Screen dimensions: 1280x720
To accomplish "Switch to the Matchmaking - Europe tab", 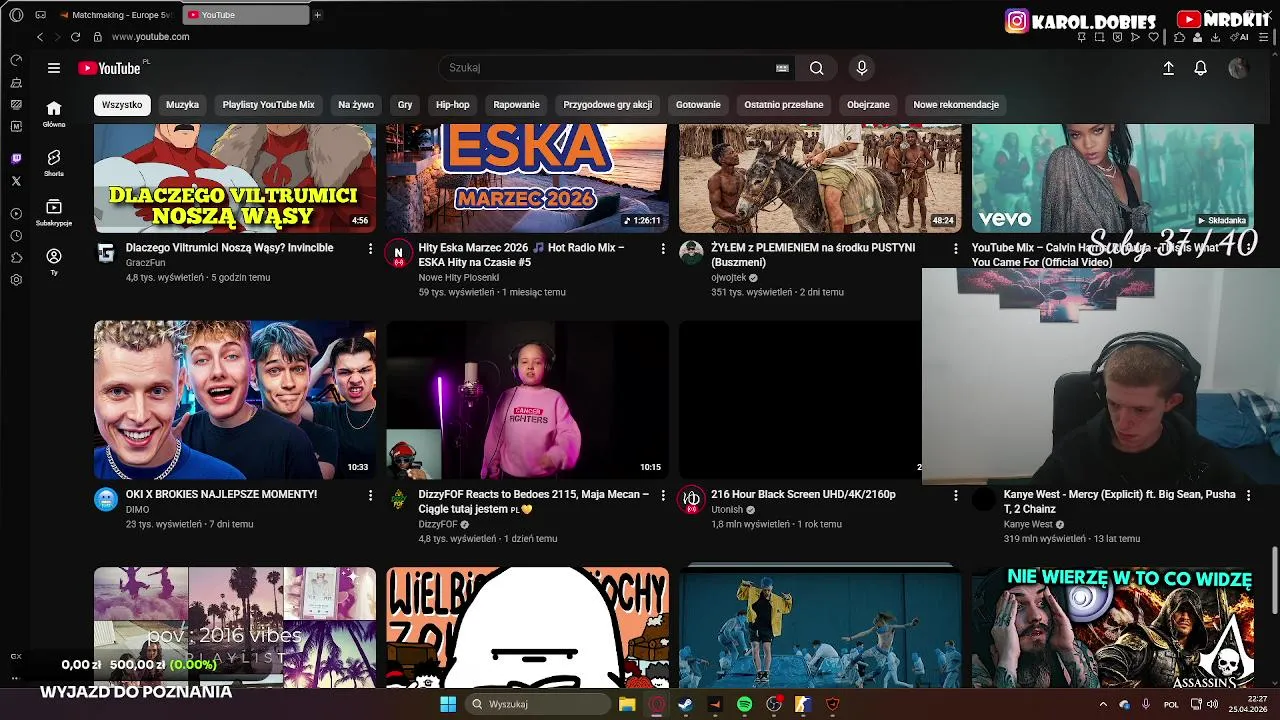I will [x=116, y=15].
